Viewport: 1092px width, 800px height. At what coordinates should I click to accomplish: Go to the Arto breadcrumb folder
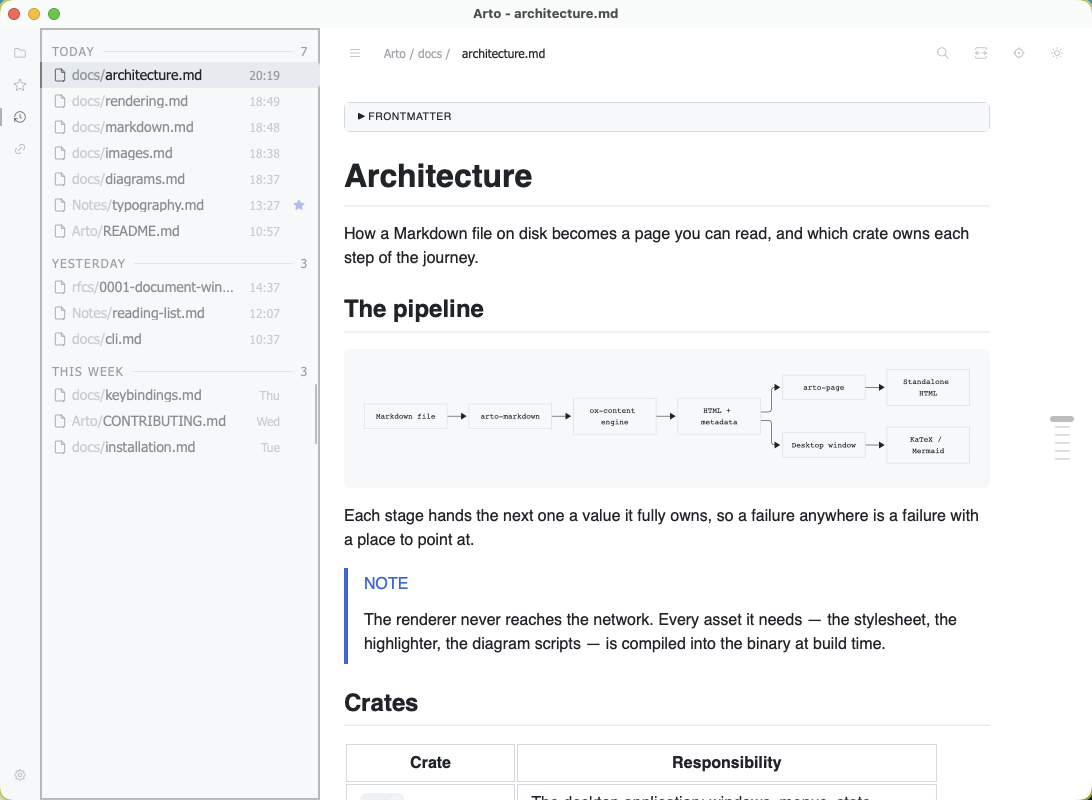394,54
